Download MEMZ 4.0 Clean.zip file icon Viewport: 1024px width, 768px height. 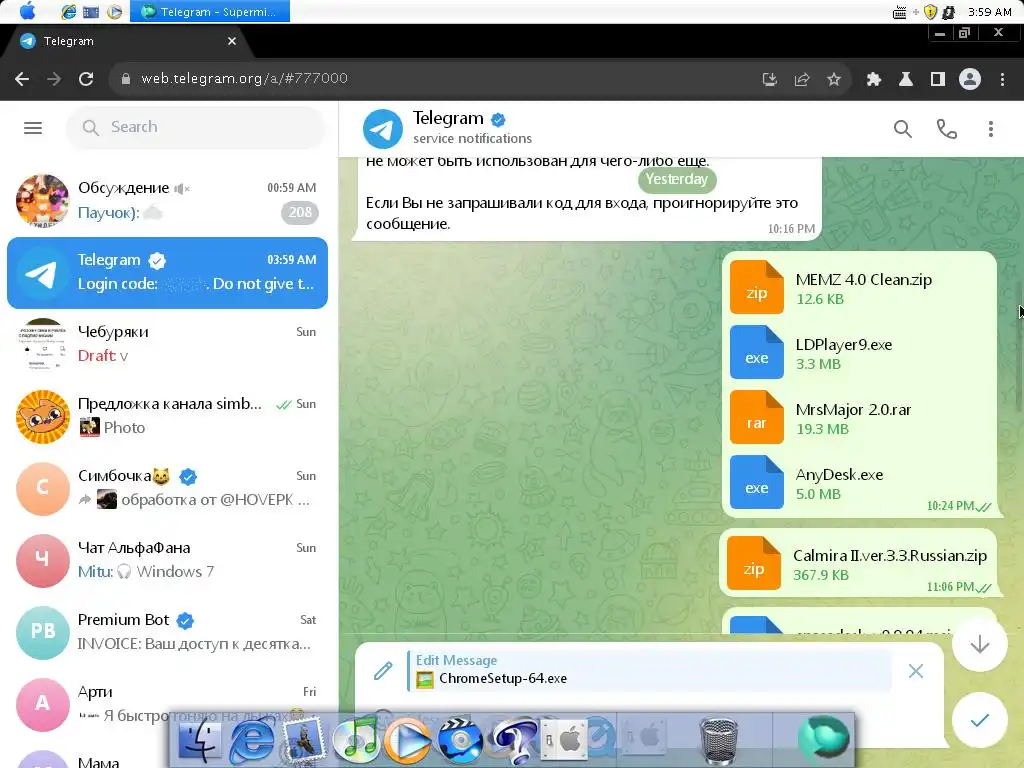pos(756,287)
